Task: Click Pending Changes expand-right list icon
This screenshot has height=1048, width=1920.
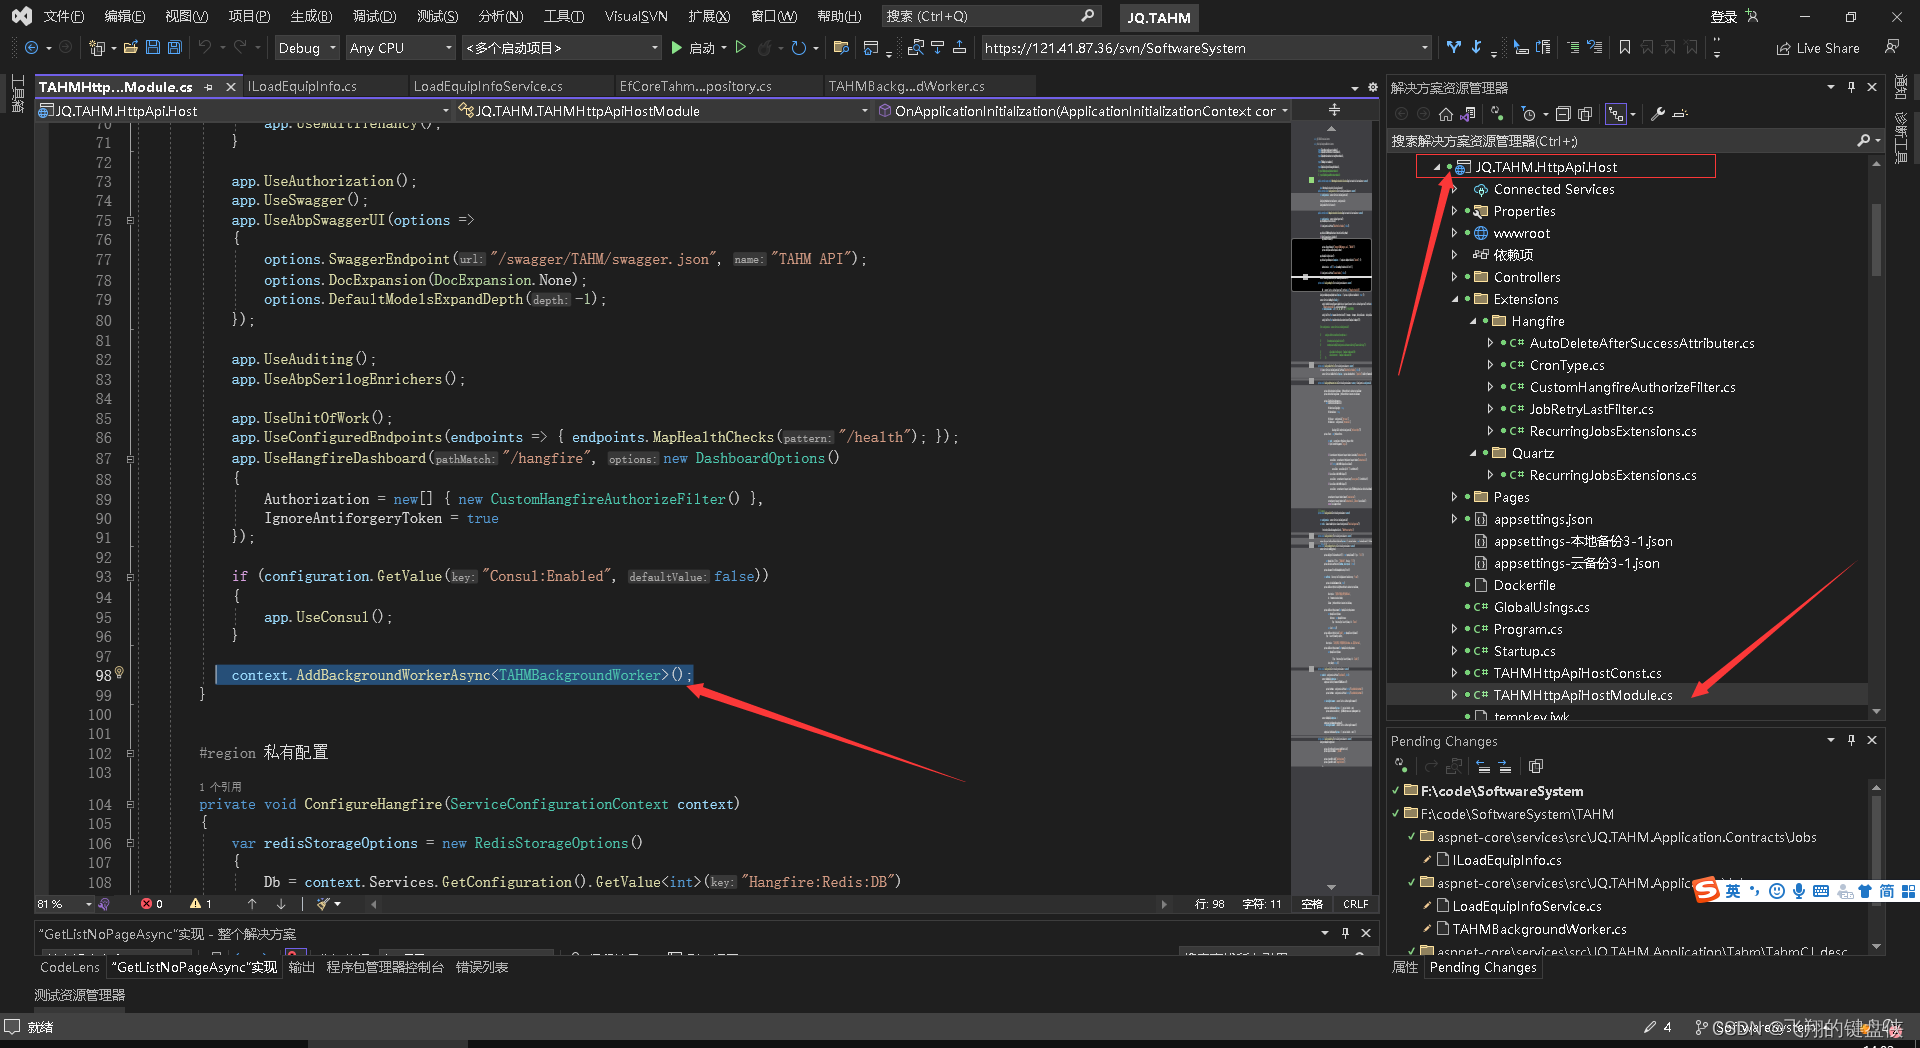Action: coord(1505,766)
